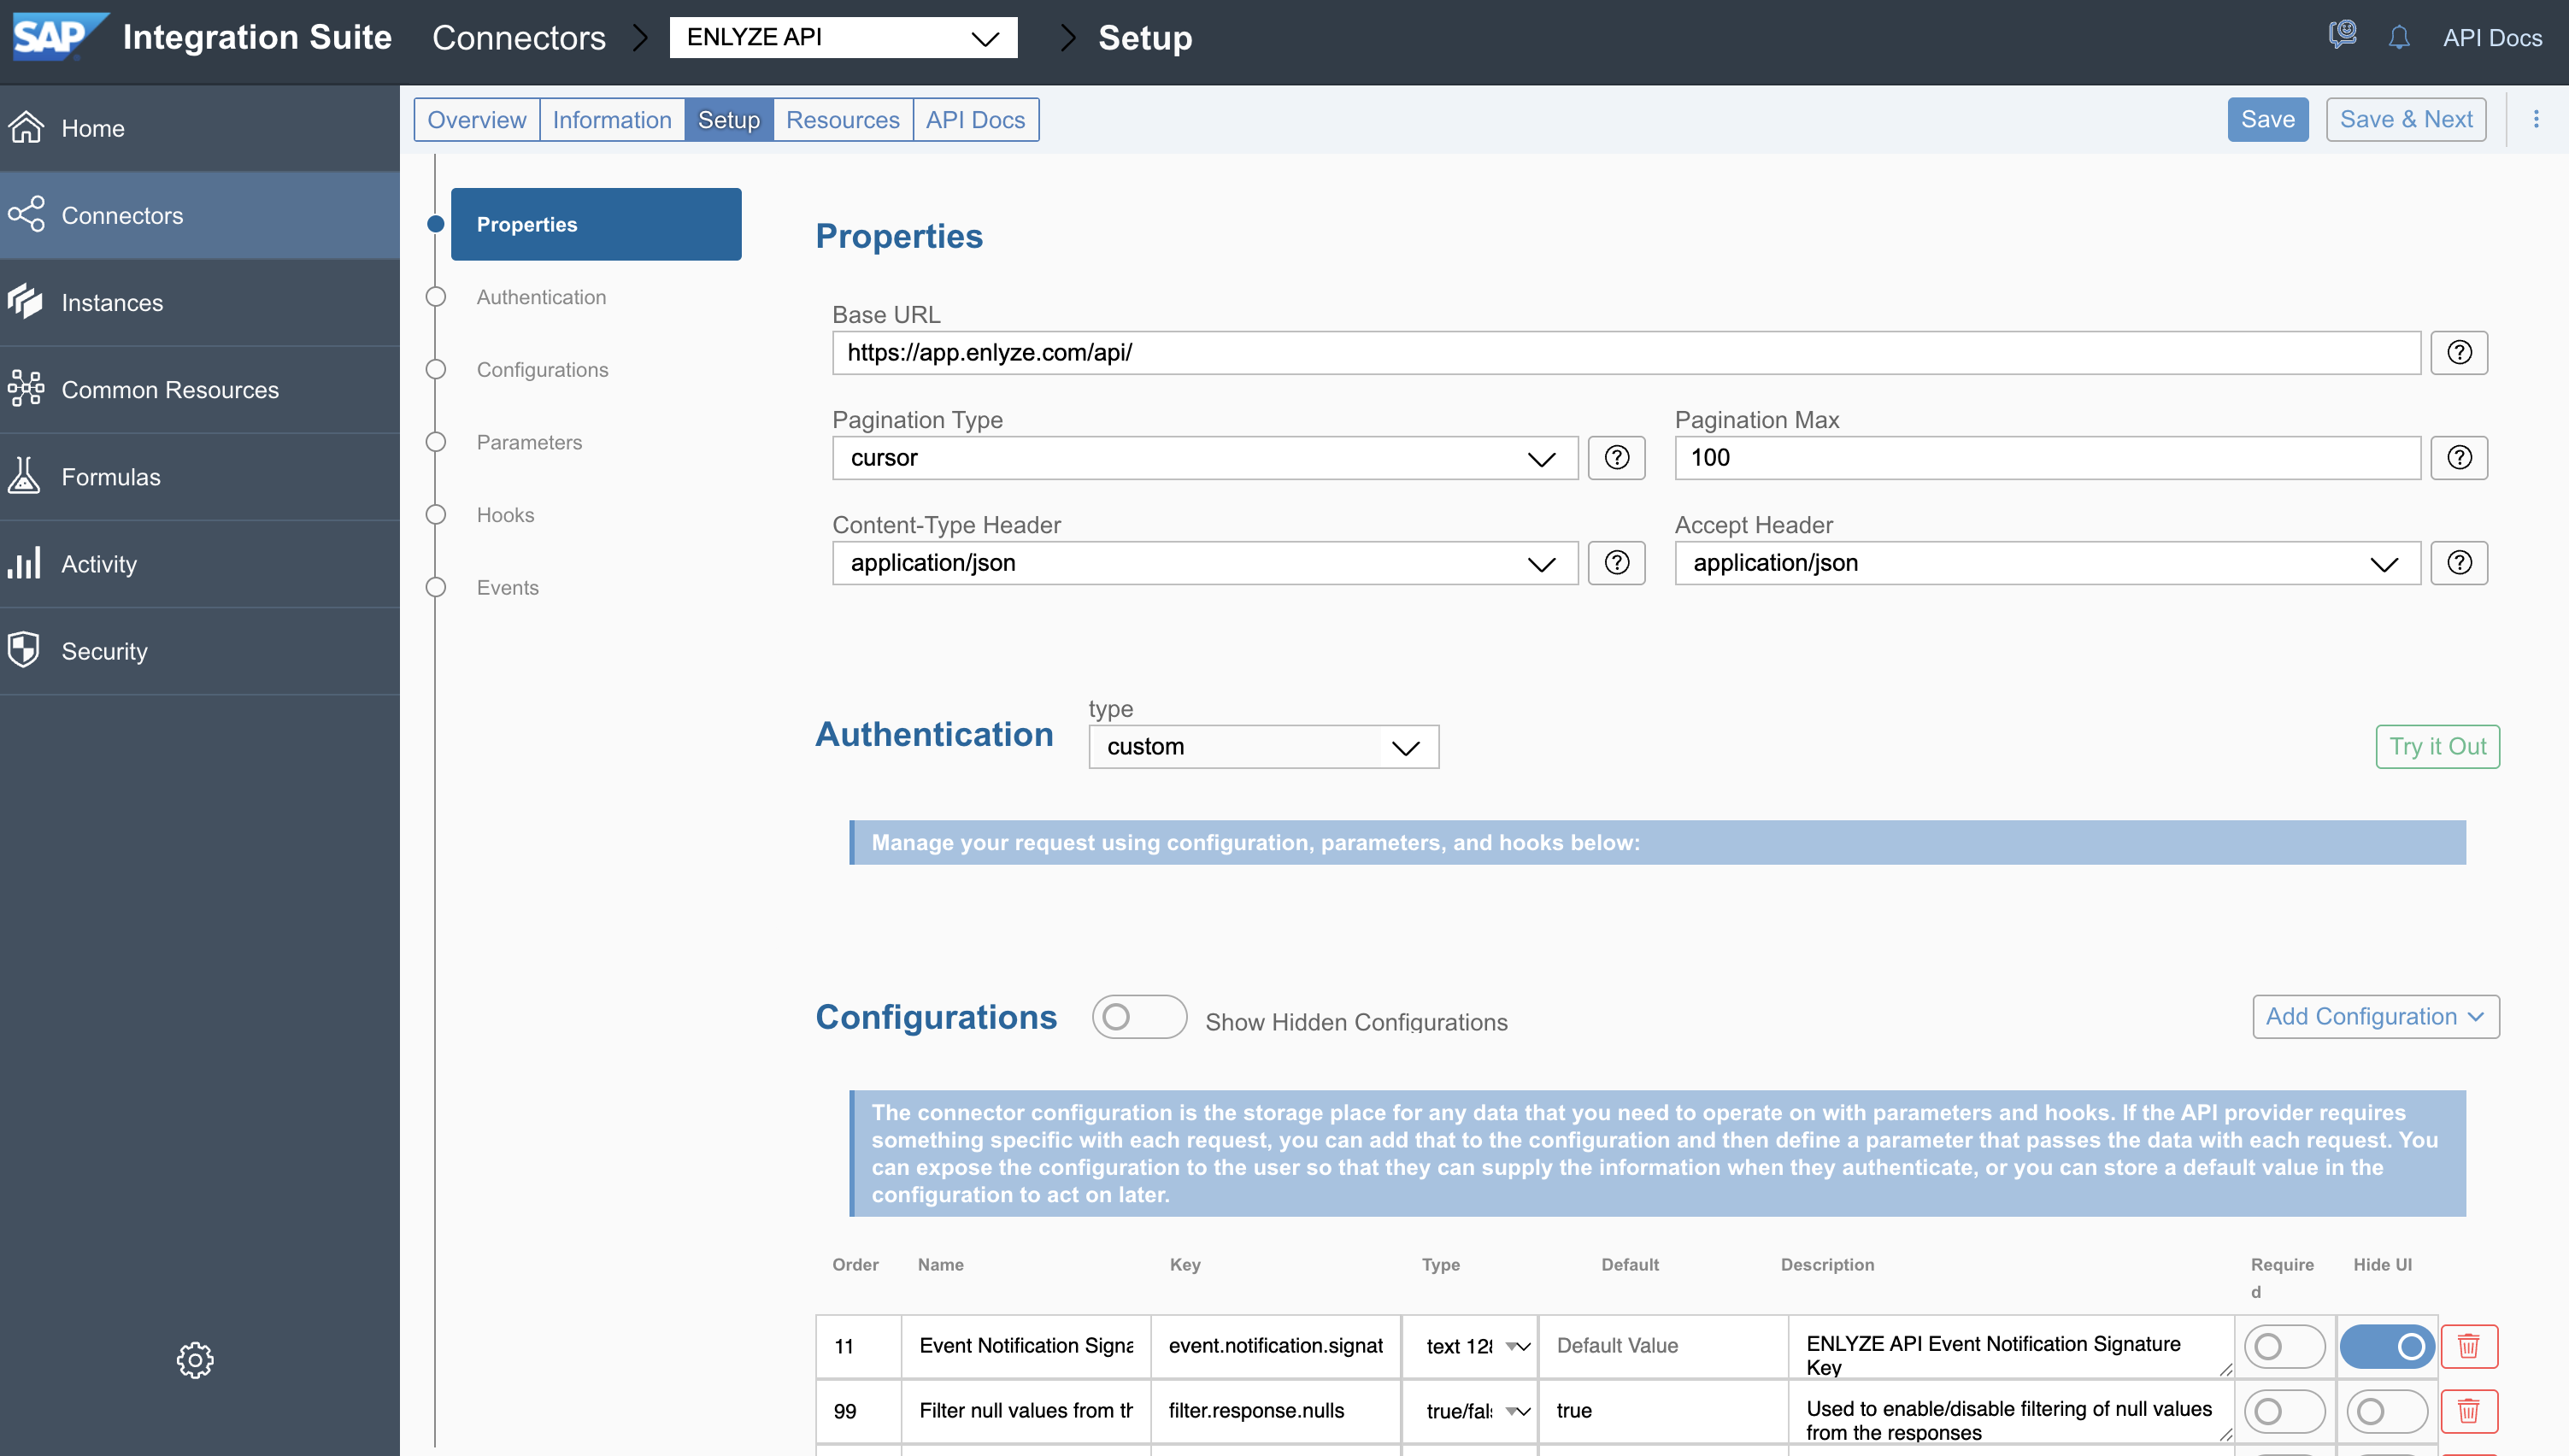Viewport: 2569px width, 1456px height.
Task: Click the Save & Next button
Action: pos(2405,120)
